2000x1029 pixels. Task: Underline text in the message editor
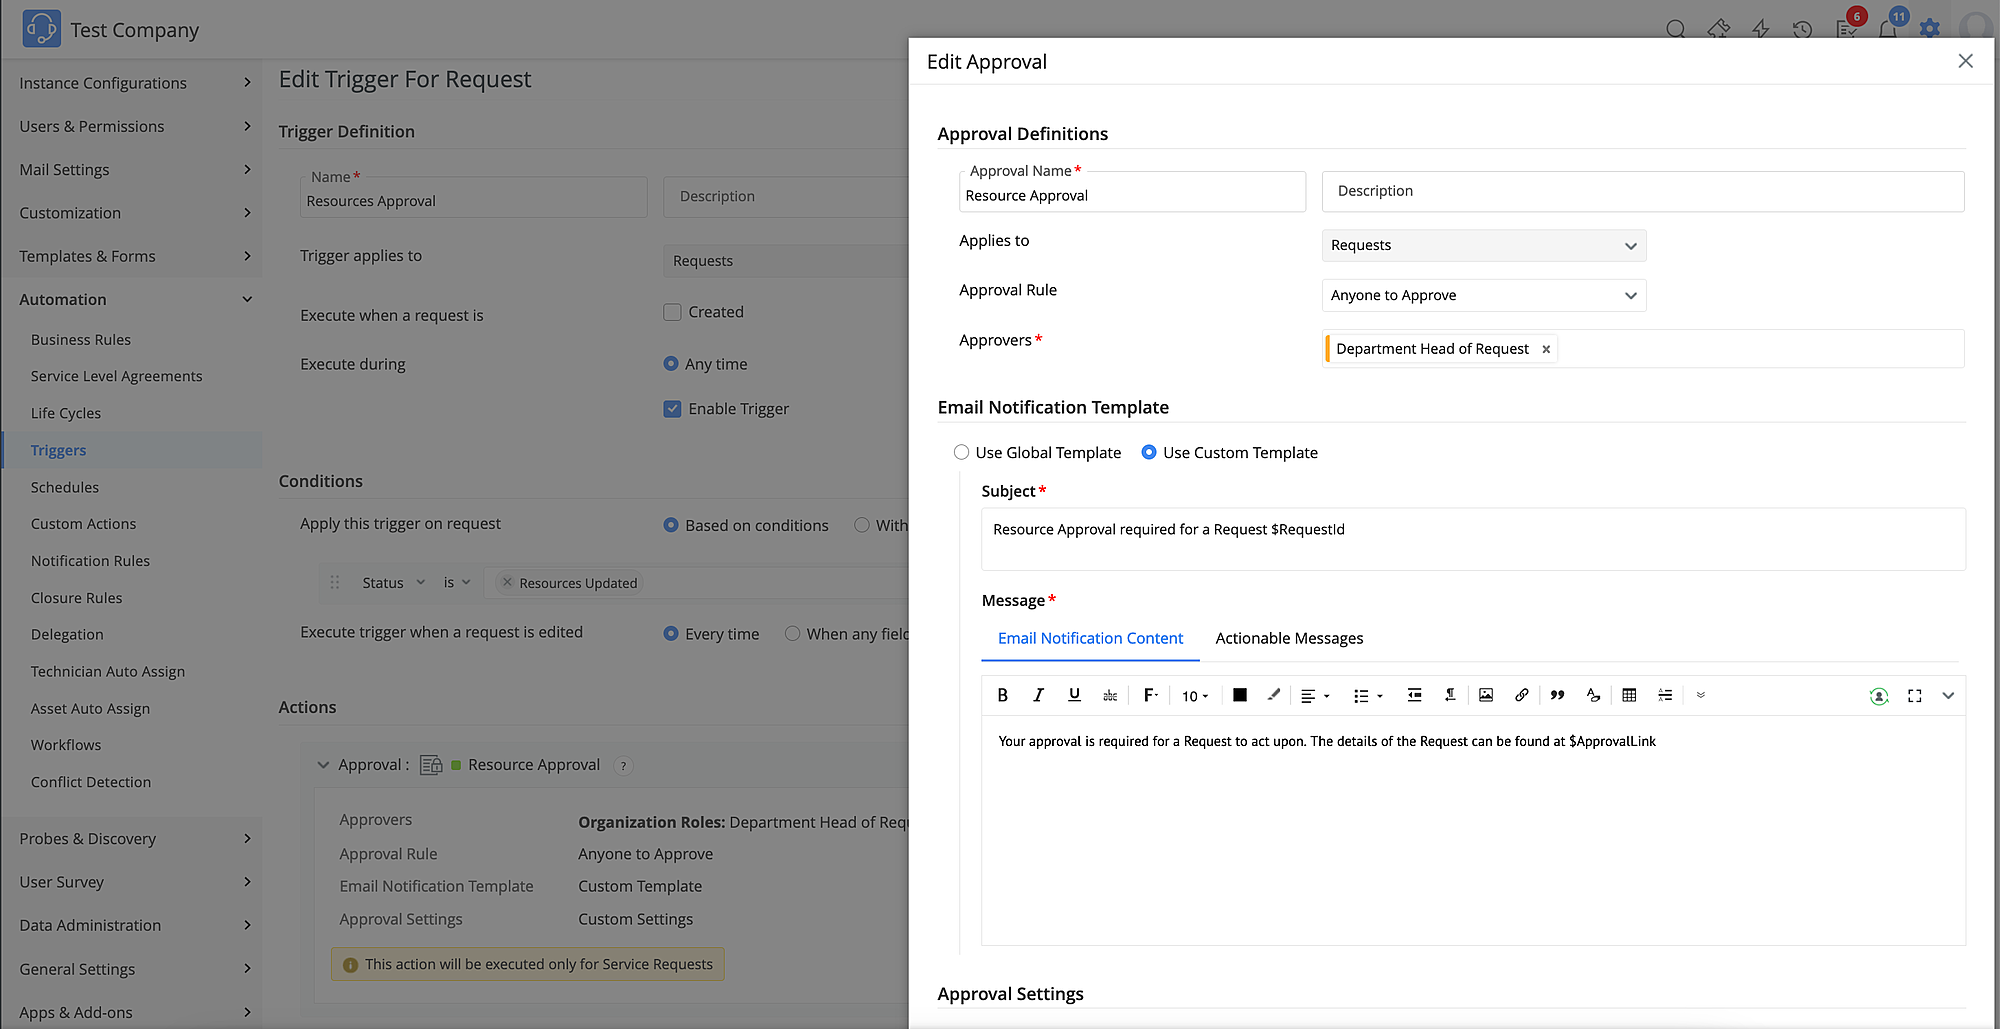1074,695
